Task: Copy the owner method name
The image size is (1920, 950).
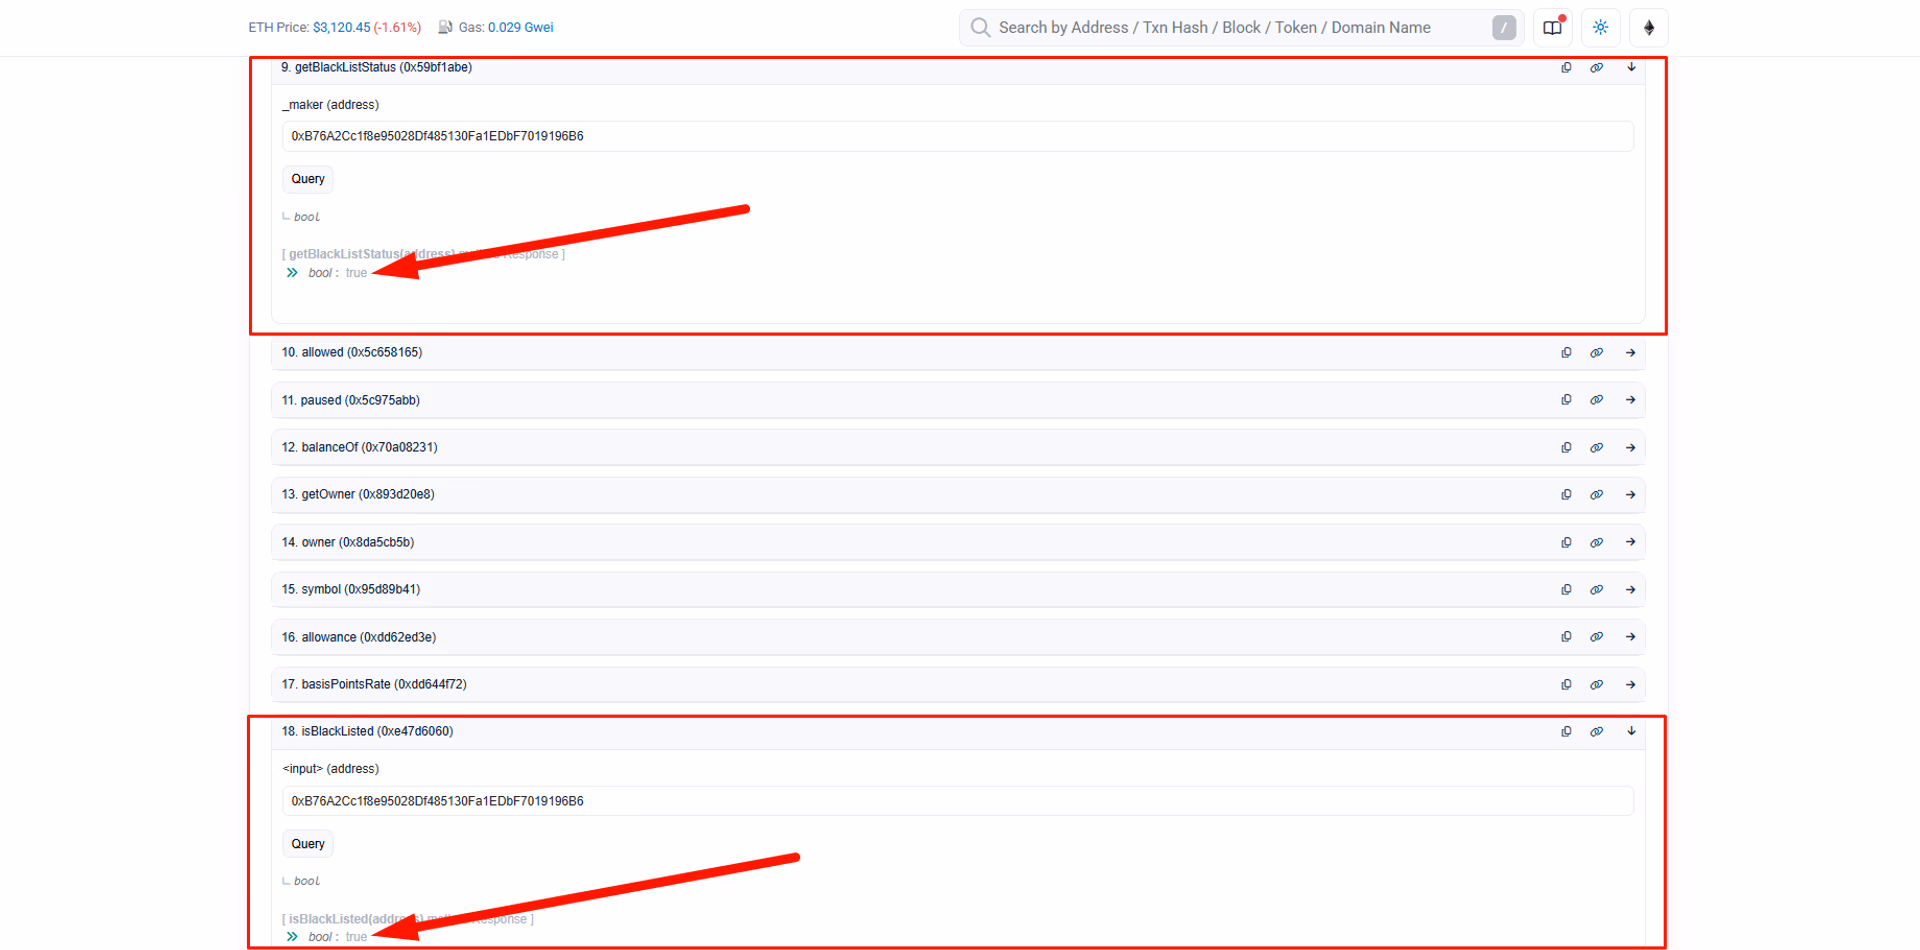Action: coord(1566,543)
